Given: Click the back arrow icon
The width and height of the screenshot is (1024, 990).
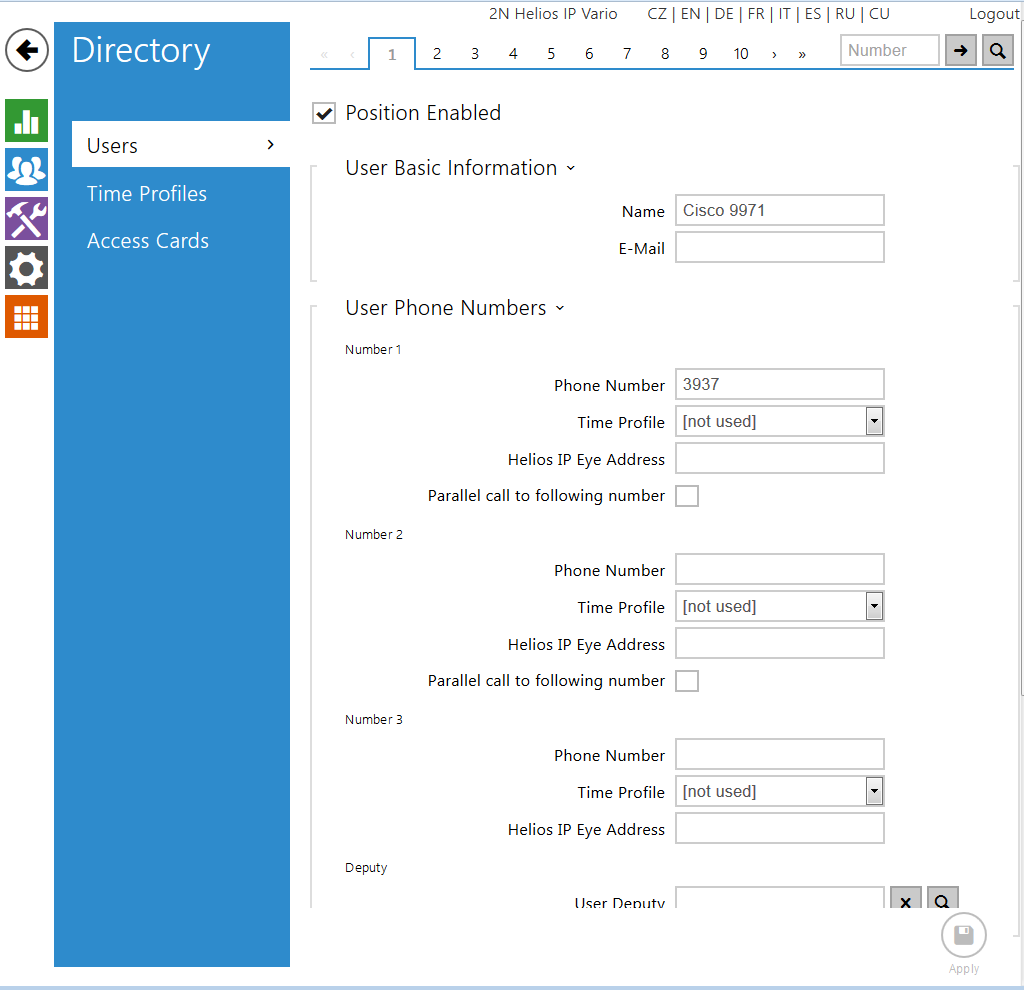Looking at the screenshot, I should tap(27, 50).
